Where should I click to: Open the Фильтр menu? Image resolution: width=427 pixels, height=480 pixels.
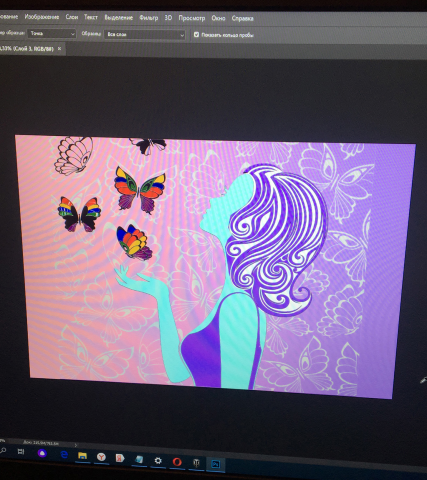coord(149,18)
